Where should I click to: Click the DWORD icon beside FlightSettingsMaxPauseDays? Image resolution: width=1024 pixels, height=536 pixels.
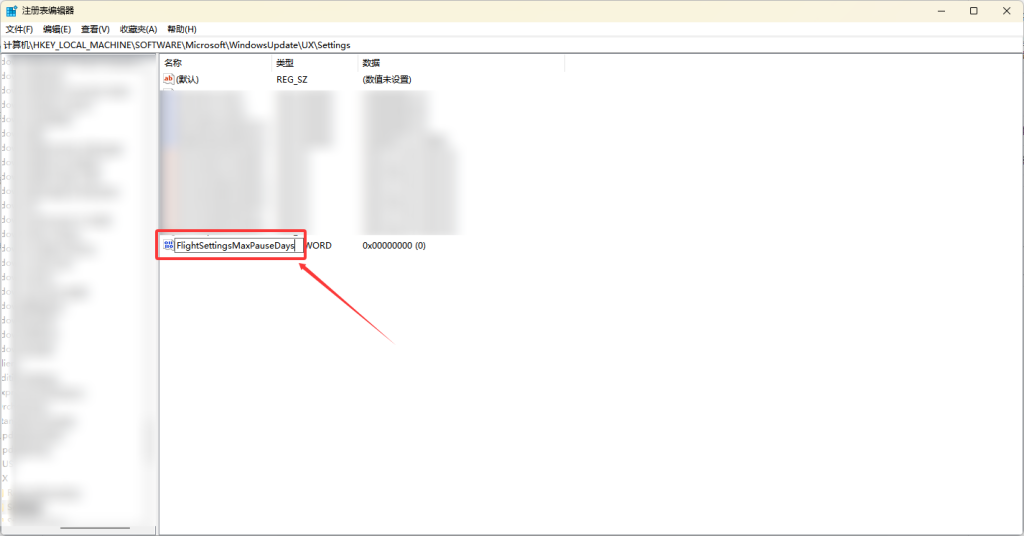168,245
